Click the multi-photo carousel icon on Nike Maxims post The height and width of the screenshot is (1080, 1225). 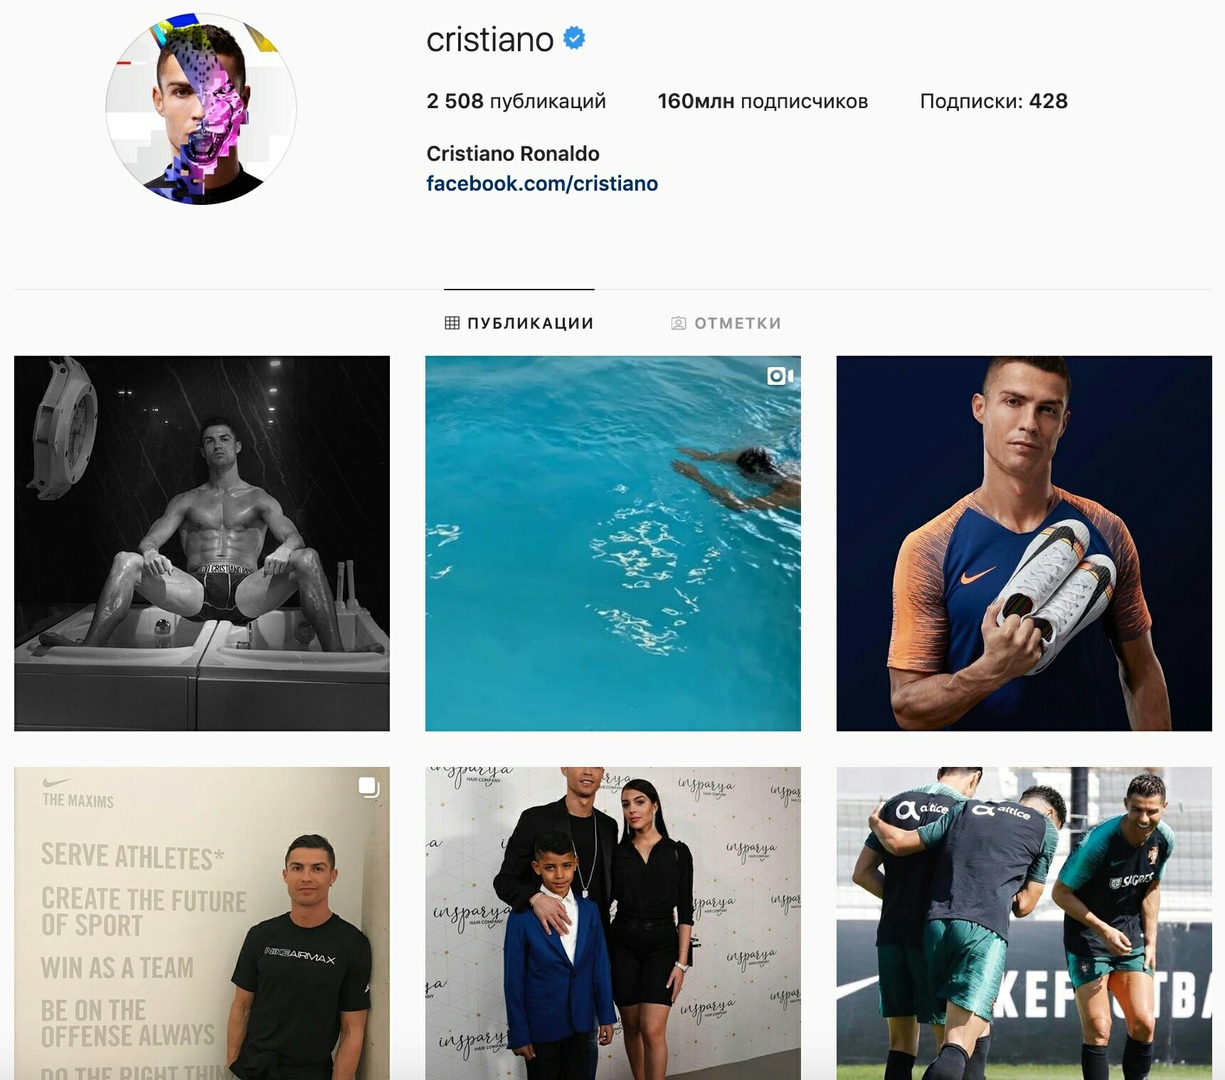click(x=369, y=788)
